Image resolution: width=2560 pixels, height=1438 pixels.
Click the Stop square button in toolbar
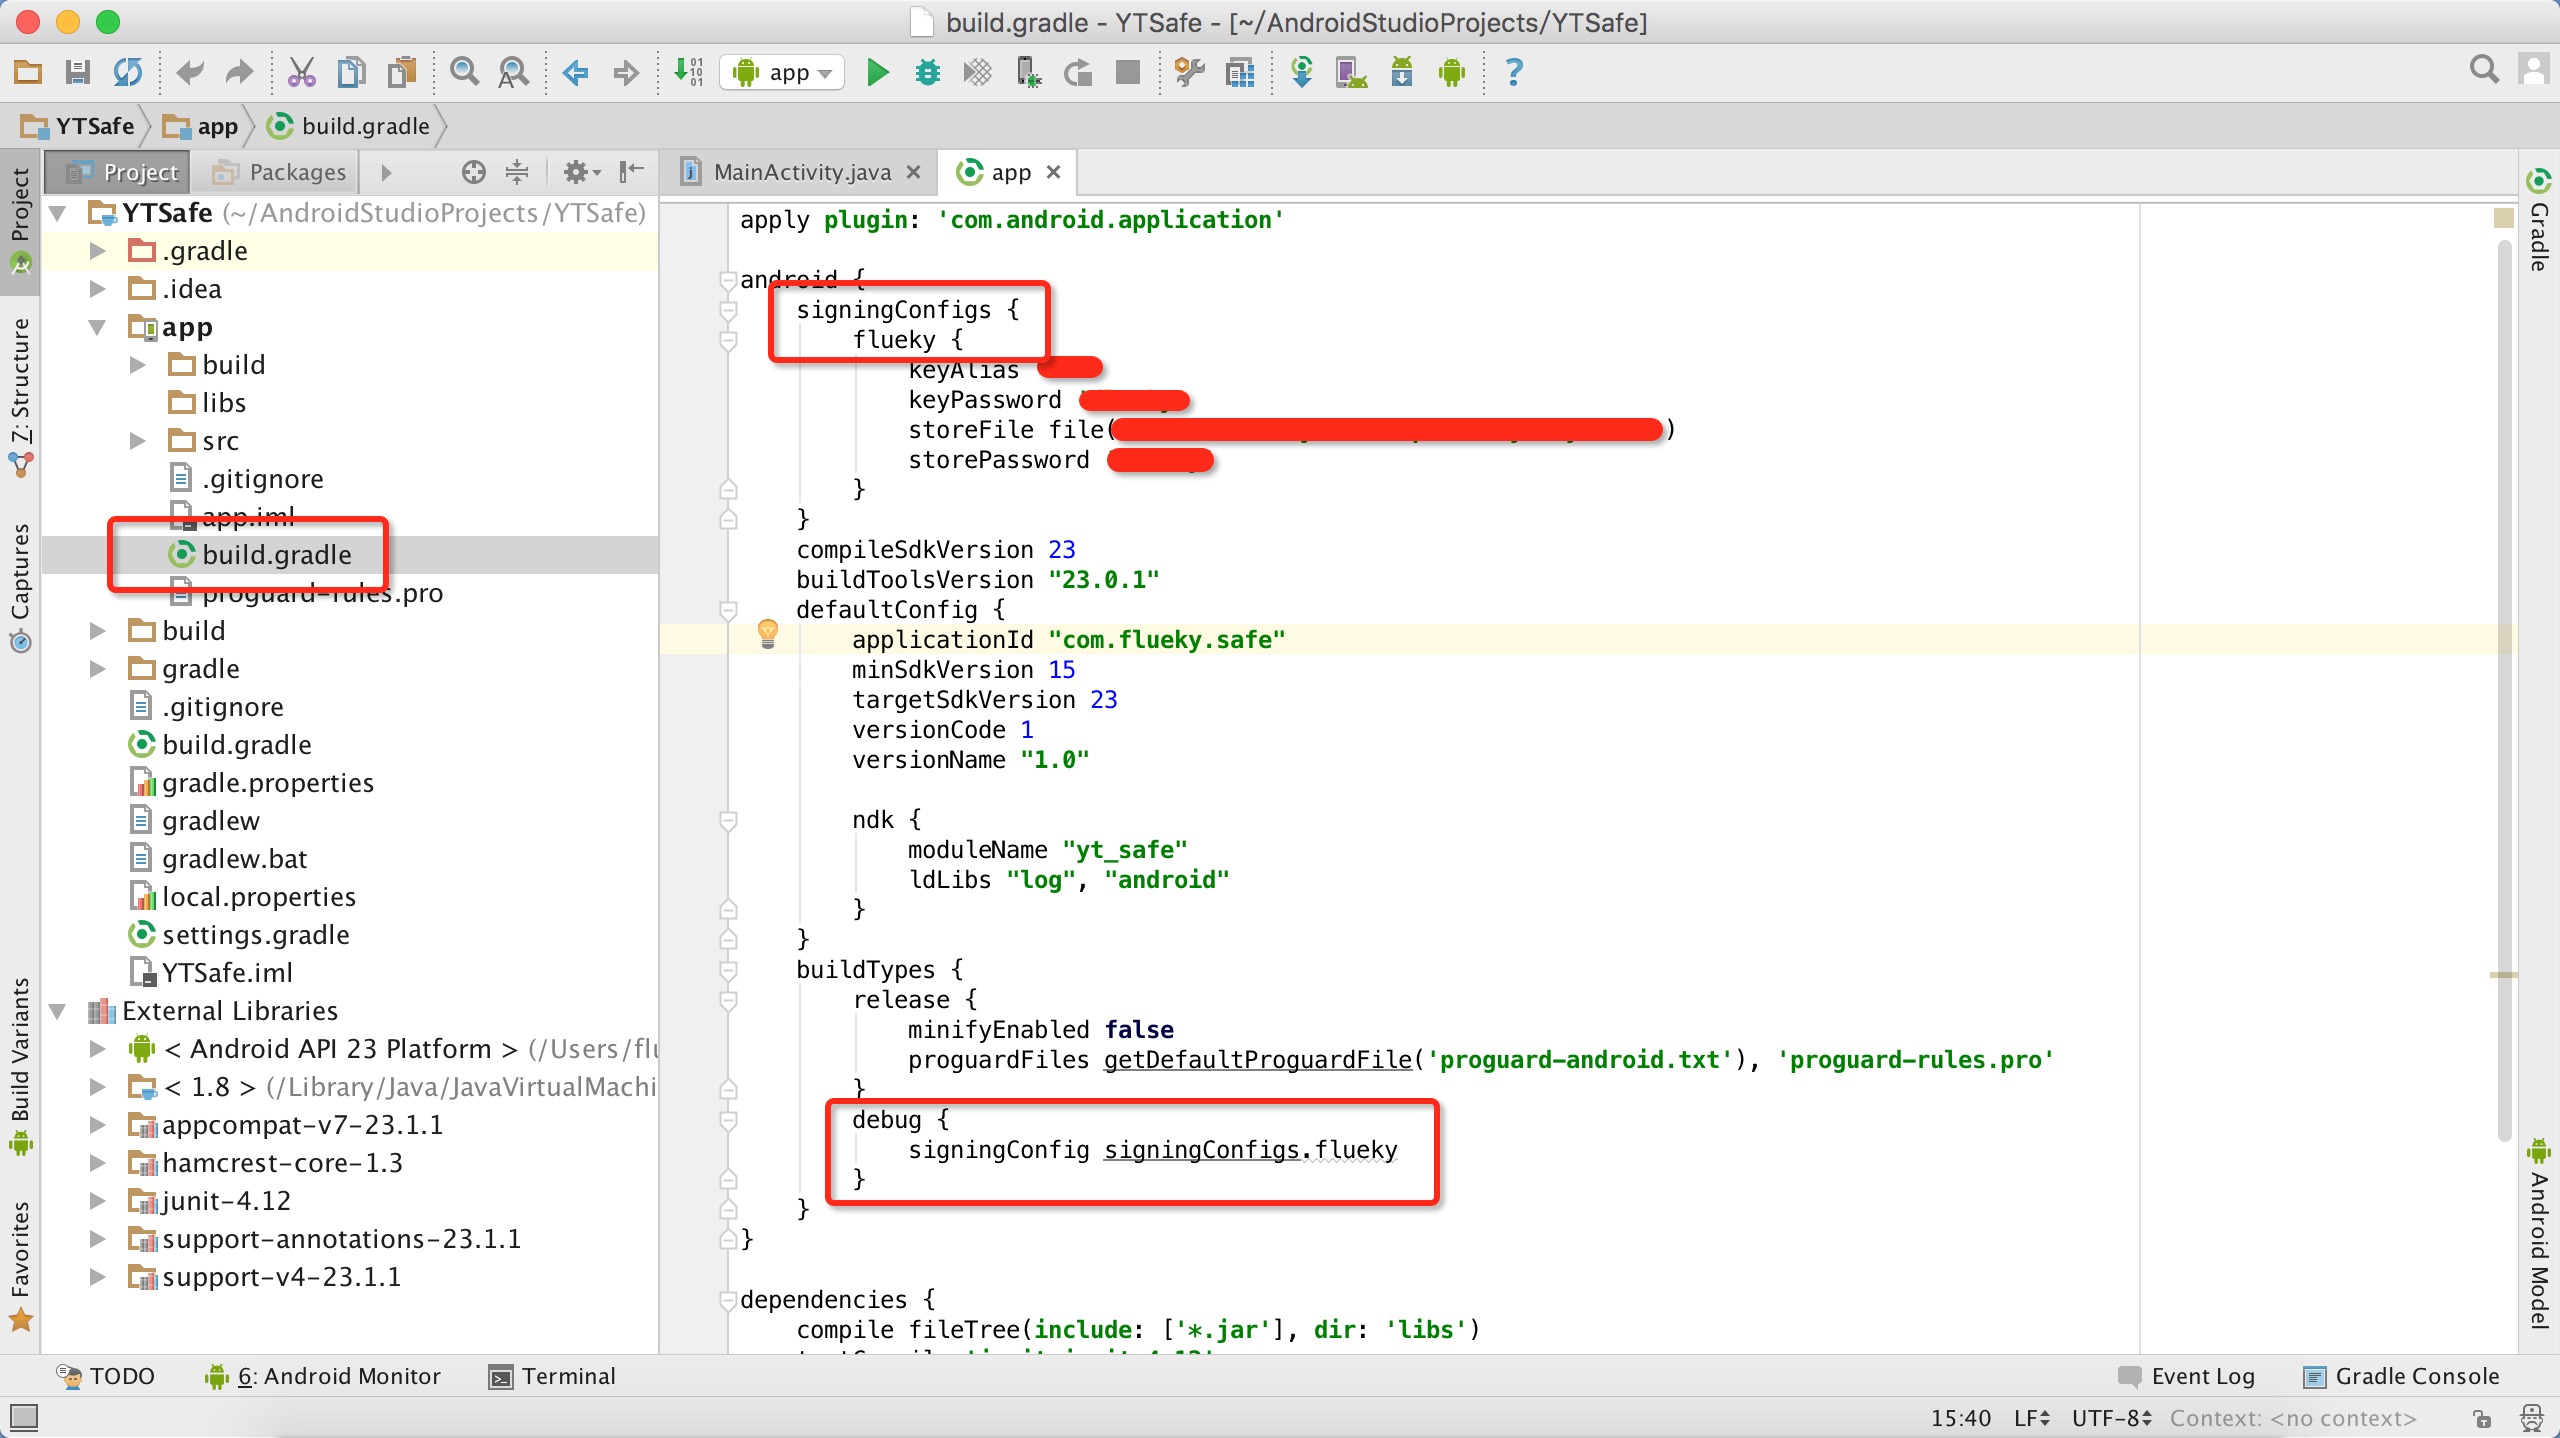[1128, 72]
